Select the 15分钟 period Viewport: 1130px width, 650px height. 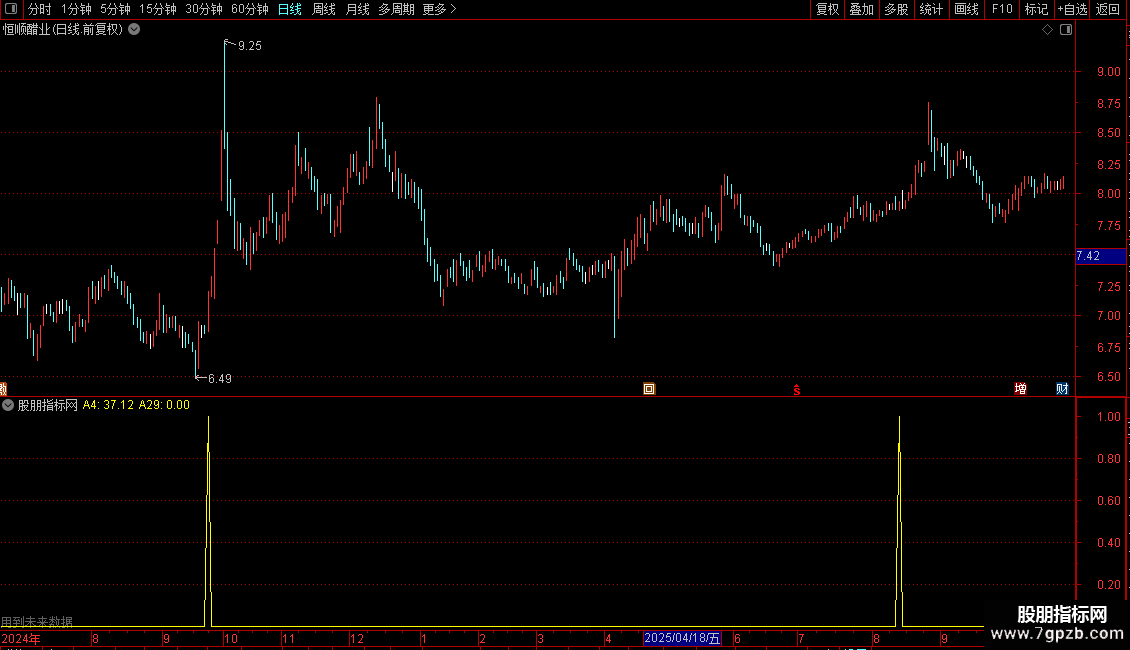click(x=158, y=9)
